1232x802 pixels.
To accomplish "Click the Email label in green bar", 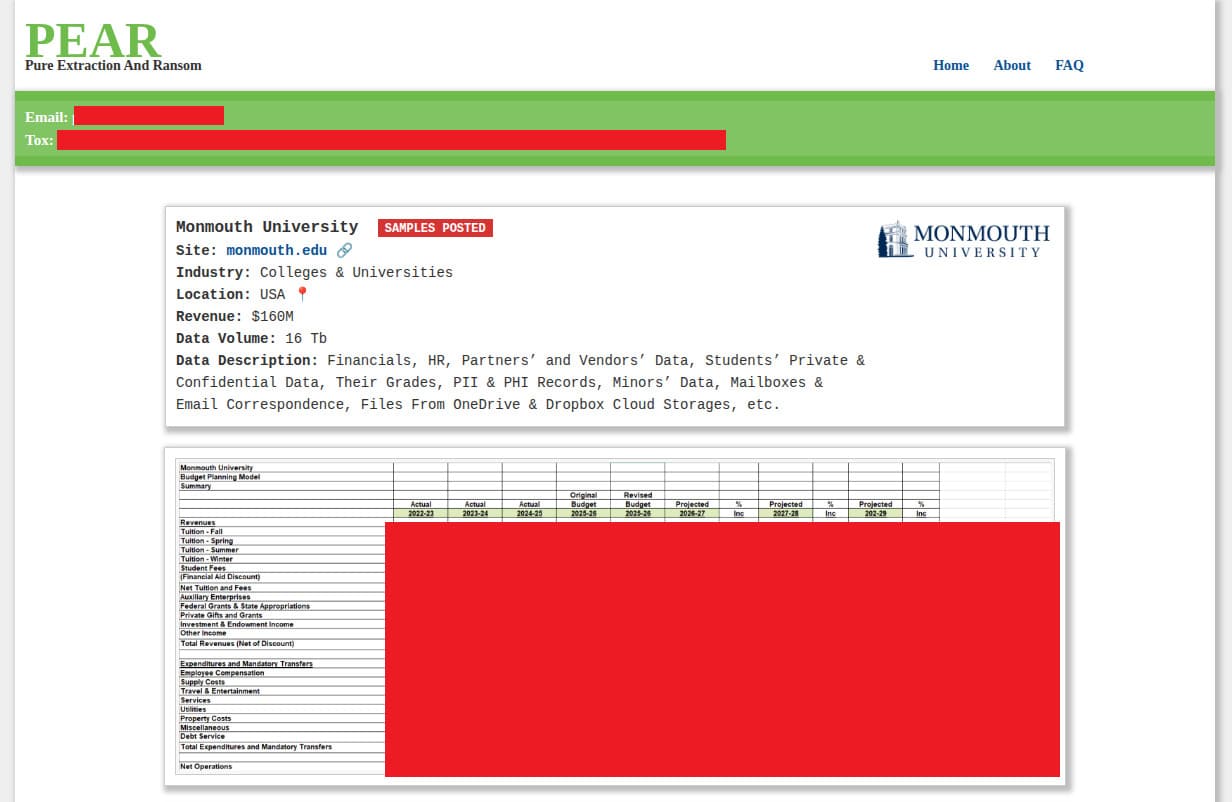I will [x=46, y=117].
